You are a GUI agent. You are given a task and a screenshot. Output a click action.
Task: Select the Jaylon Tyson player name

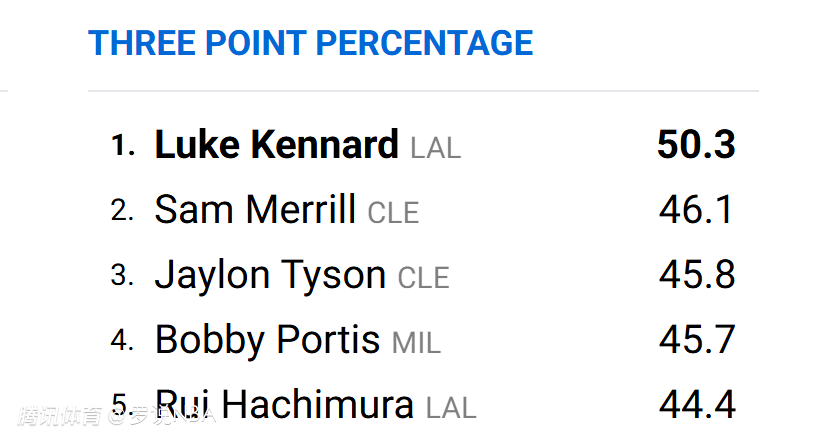(x=270, y=275)
